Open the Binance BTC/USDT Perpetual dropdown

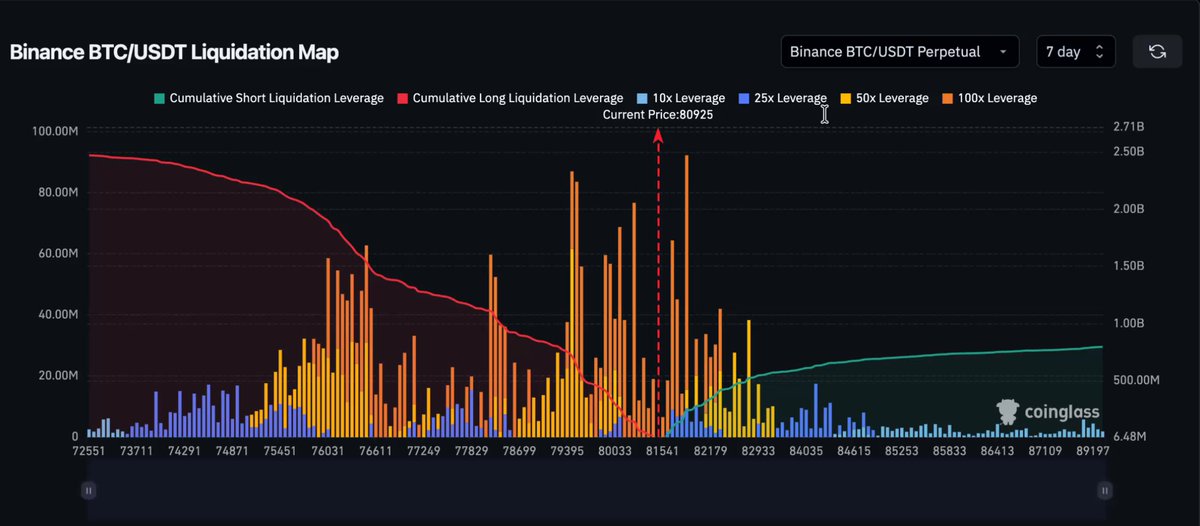click(899, 51)
